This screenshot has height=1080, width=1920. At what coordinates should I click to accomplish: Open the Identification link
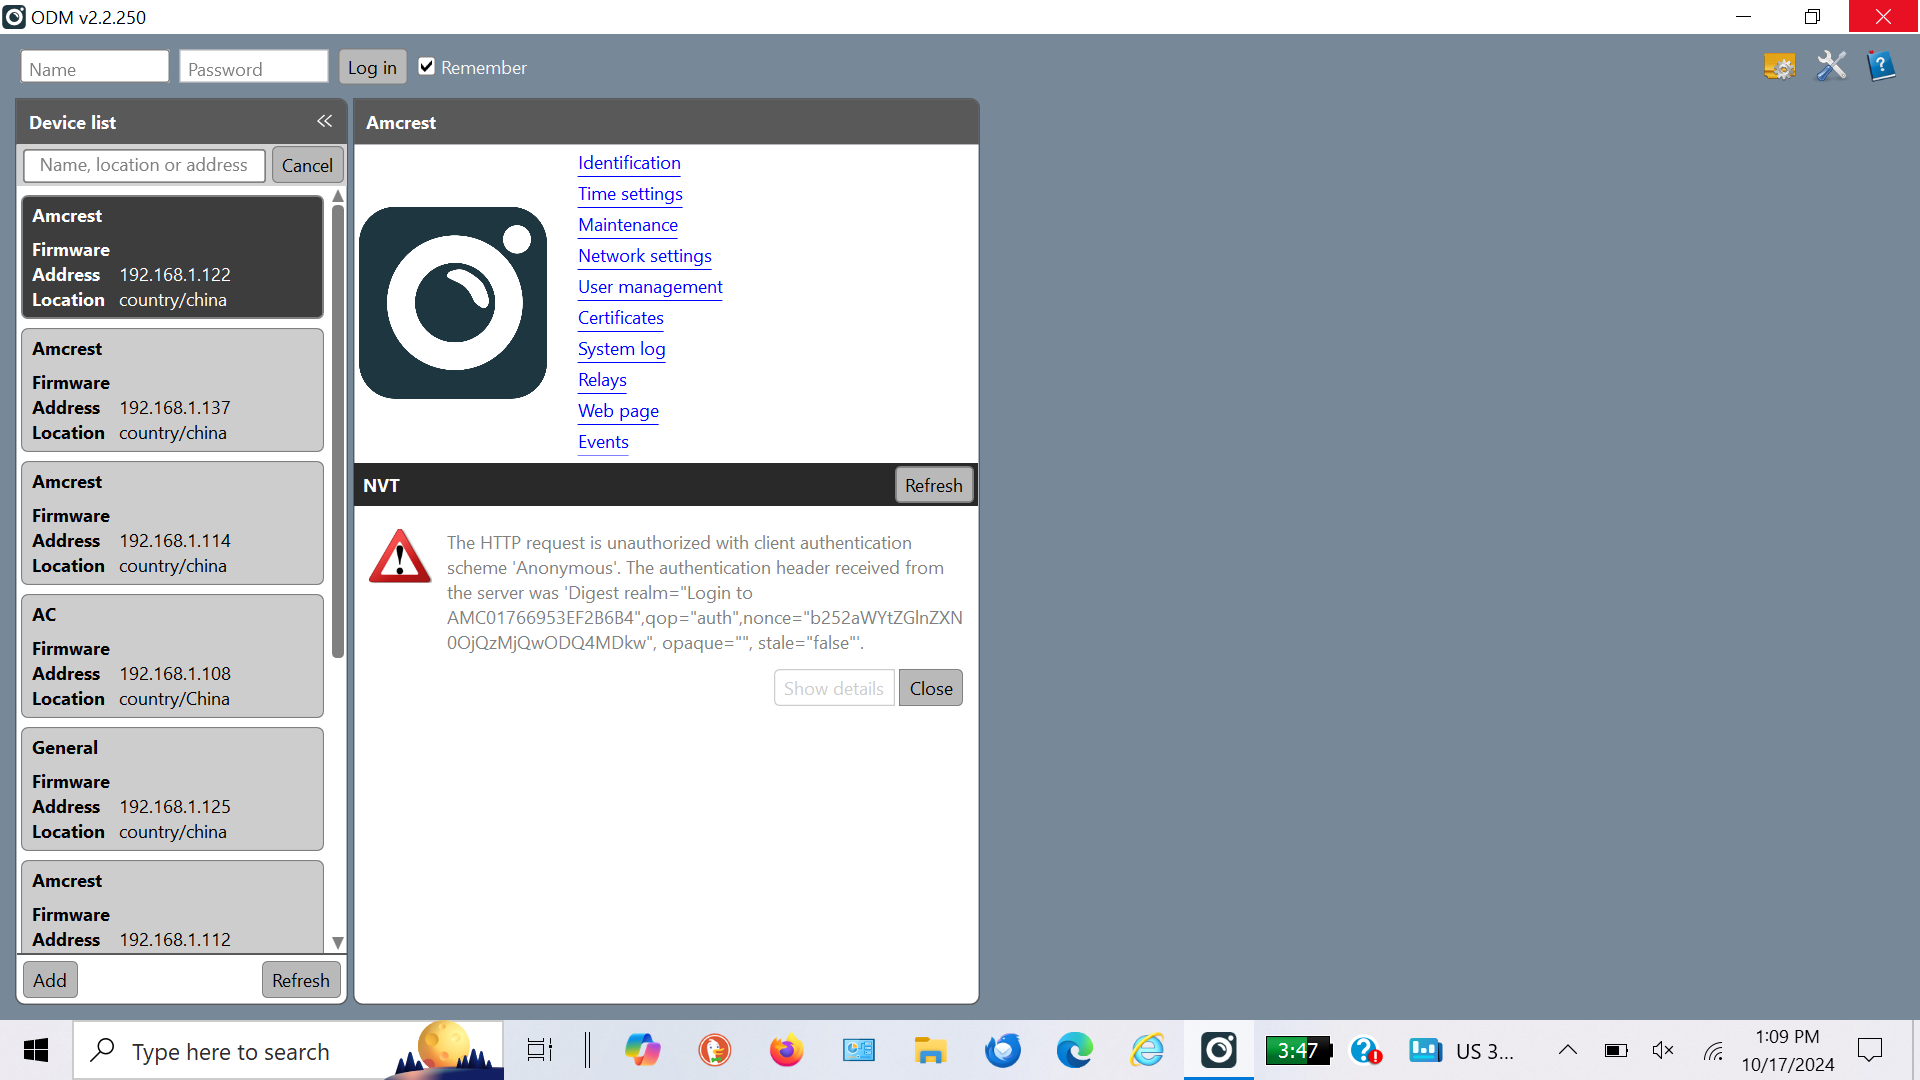pyautogui.click(x=629, y=163)
